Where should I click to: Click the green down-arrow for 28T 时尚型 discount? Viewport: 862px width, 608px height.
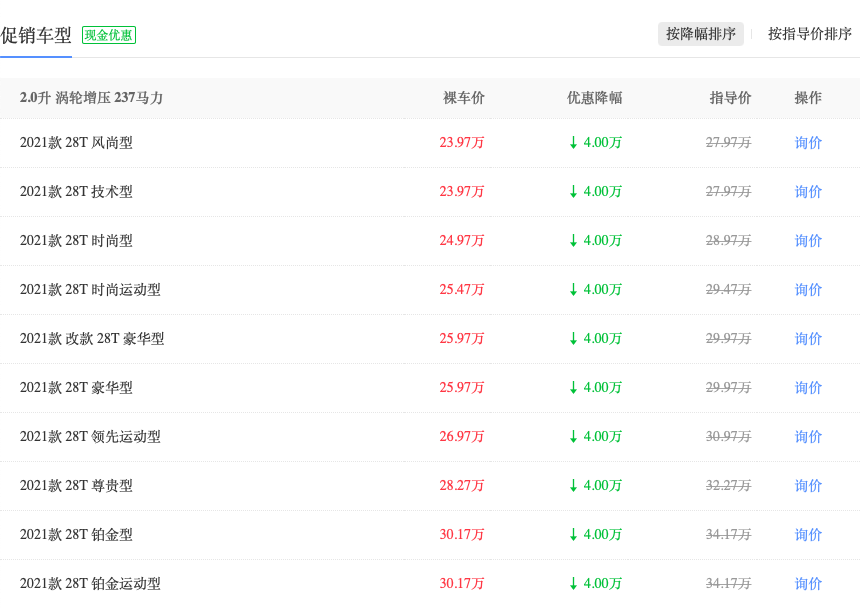[573, 241]
